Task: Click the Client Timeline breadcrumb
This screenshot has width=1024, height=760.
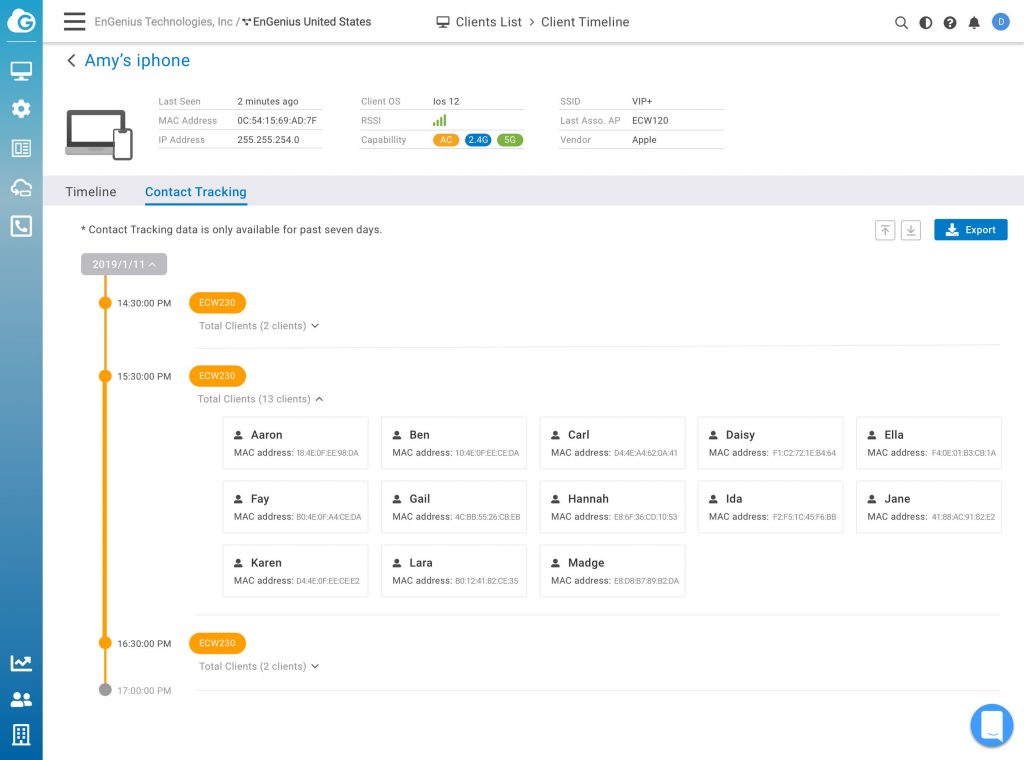Action: point(585,22)
